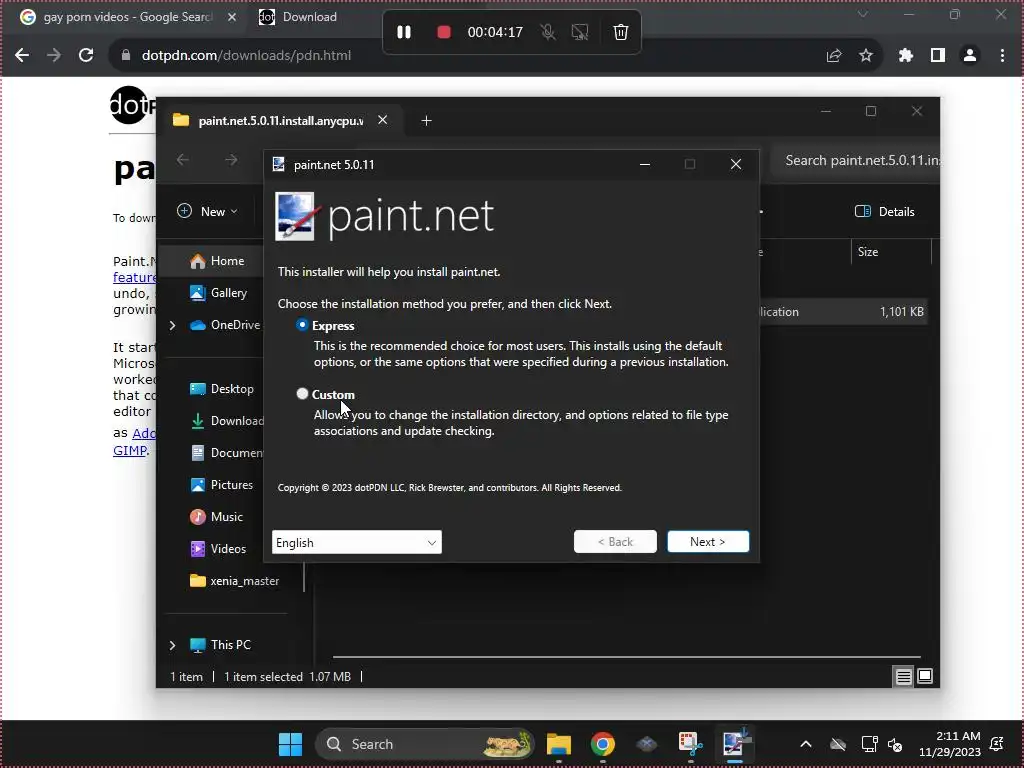The width and height of the screenshot is (1024, 768).
Task: Expand the This PC tree node
Action: 172,645
